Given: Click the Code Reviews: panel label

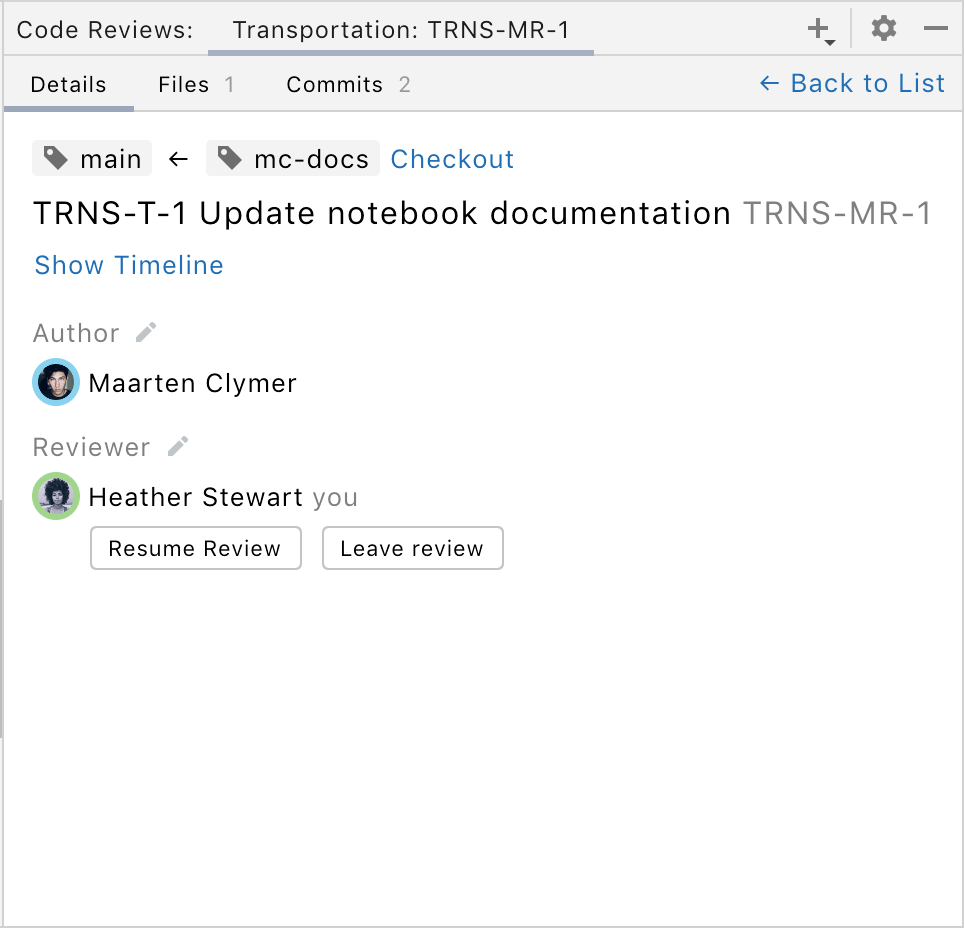Looking at the screenshot, I should click(105, 30).
